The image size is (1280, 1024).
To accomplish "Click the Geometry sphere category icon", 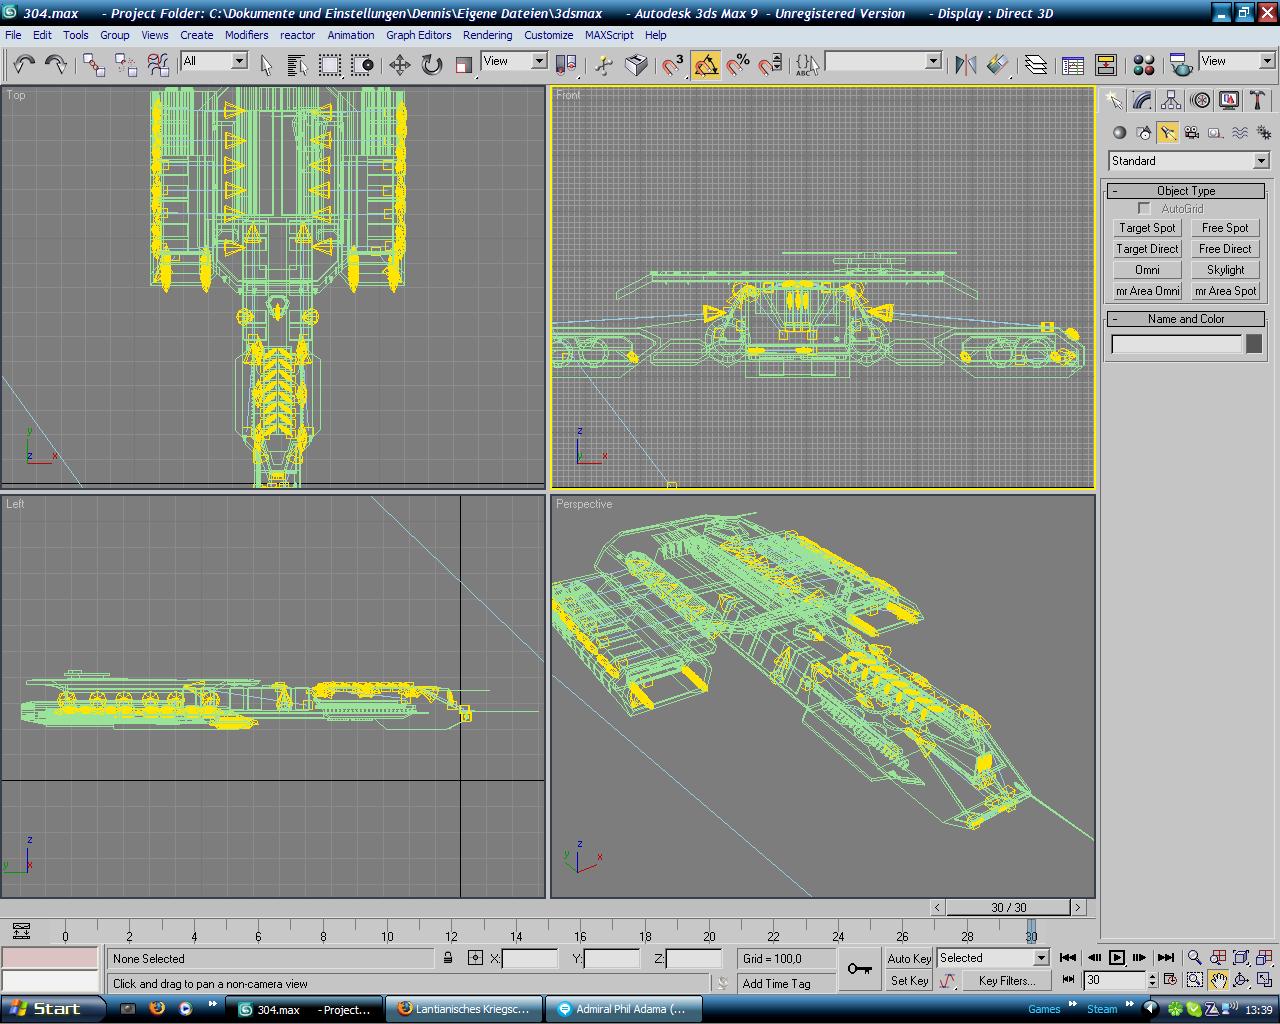I will pyautogui.click(x=1119, y=133).
